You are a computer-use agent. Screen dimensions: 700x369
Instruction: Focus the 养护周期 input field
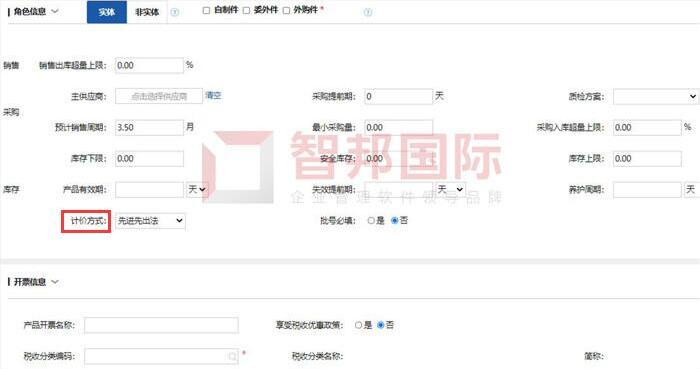[647, 190]
